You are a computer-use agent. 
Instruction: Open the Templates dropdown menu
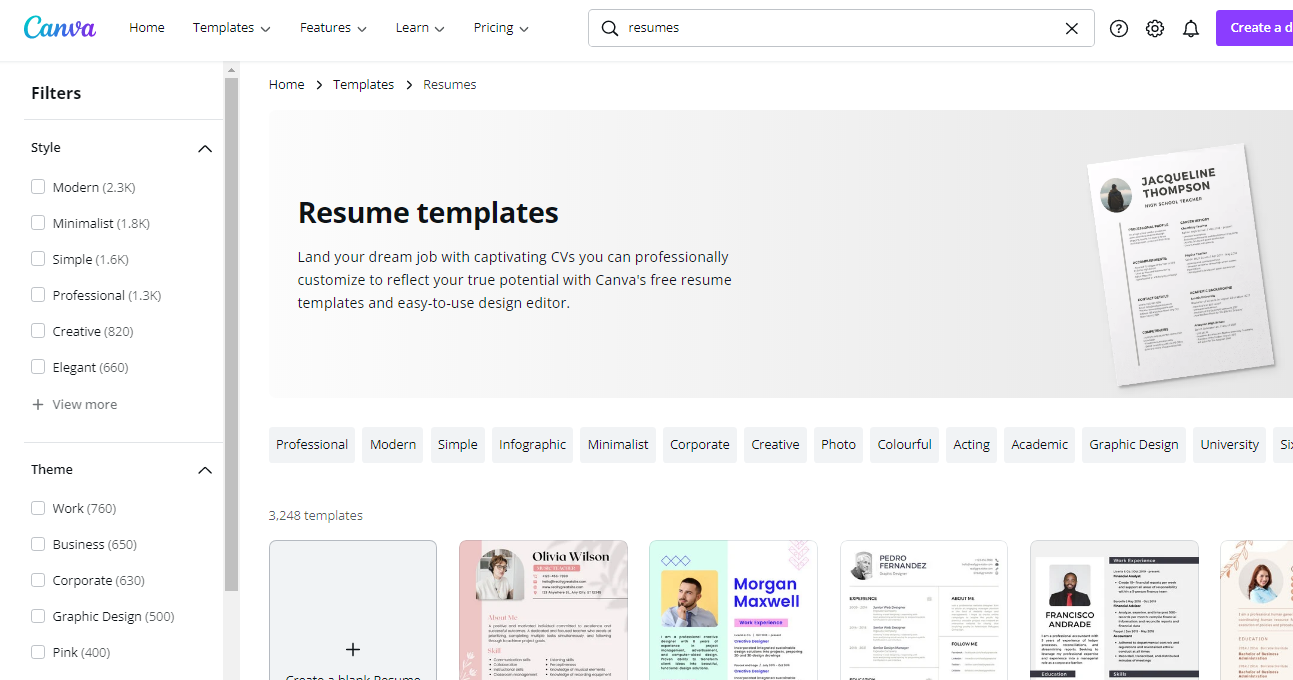click(232, 28)
